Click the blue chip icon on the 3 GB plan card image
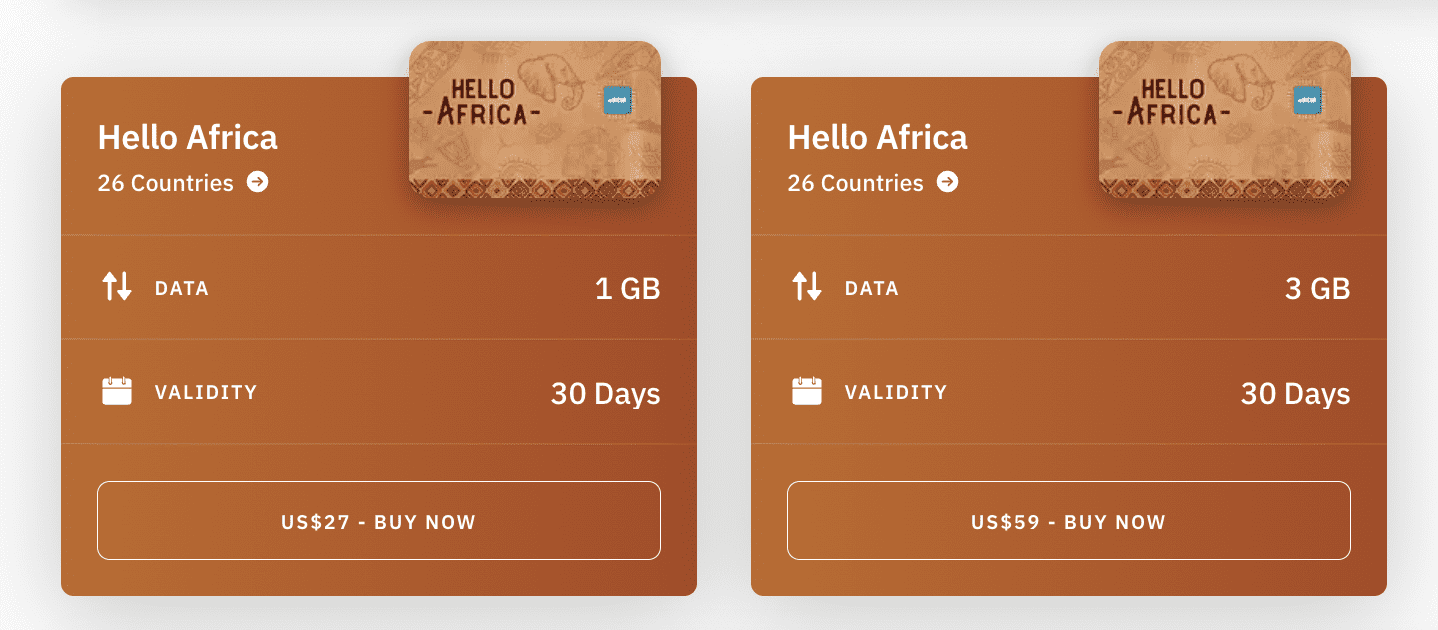 point(1307,98)
